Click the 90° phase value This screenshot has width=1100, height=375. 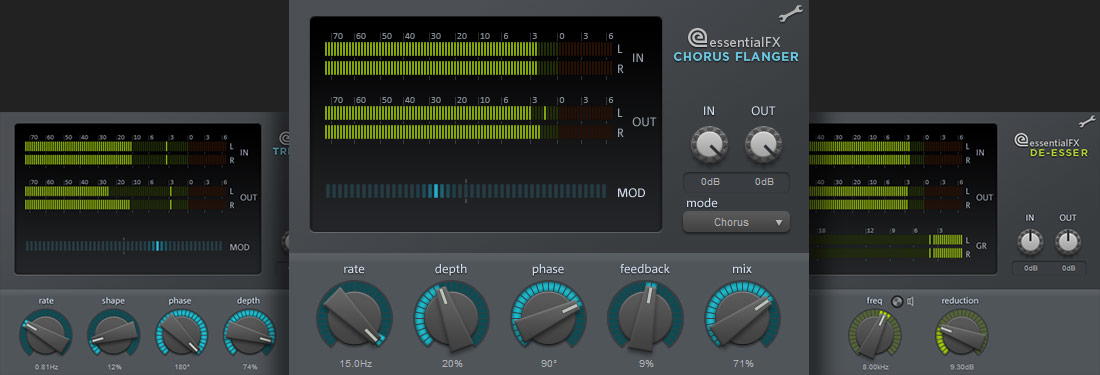(x=548, y=363)
